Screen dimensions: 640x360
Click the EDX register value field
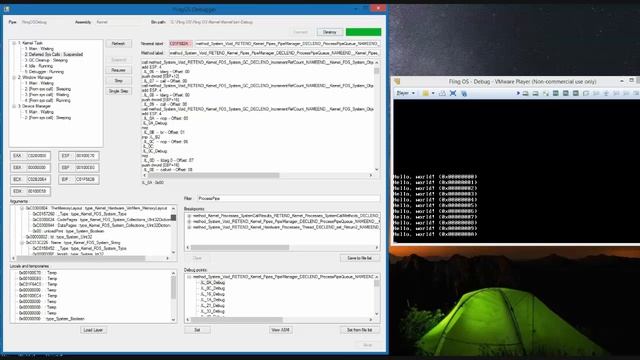tap(38, 191)
